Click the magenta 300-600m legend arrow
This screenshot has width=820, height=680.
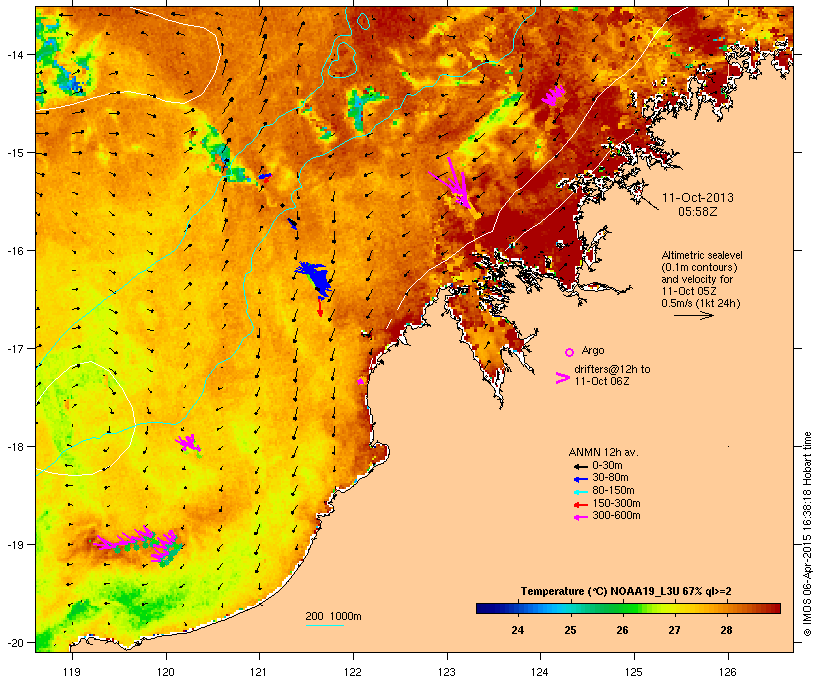[580, 517]
